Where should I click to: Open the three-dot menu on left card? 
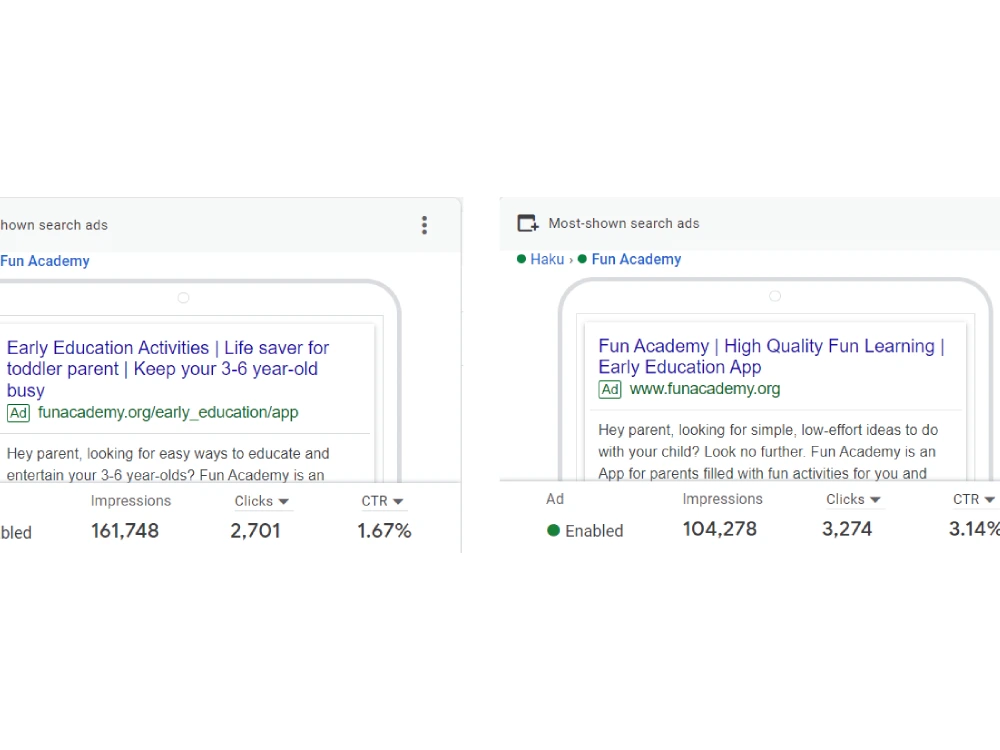pyautogui.click(x=424, y=225)
